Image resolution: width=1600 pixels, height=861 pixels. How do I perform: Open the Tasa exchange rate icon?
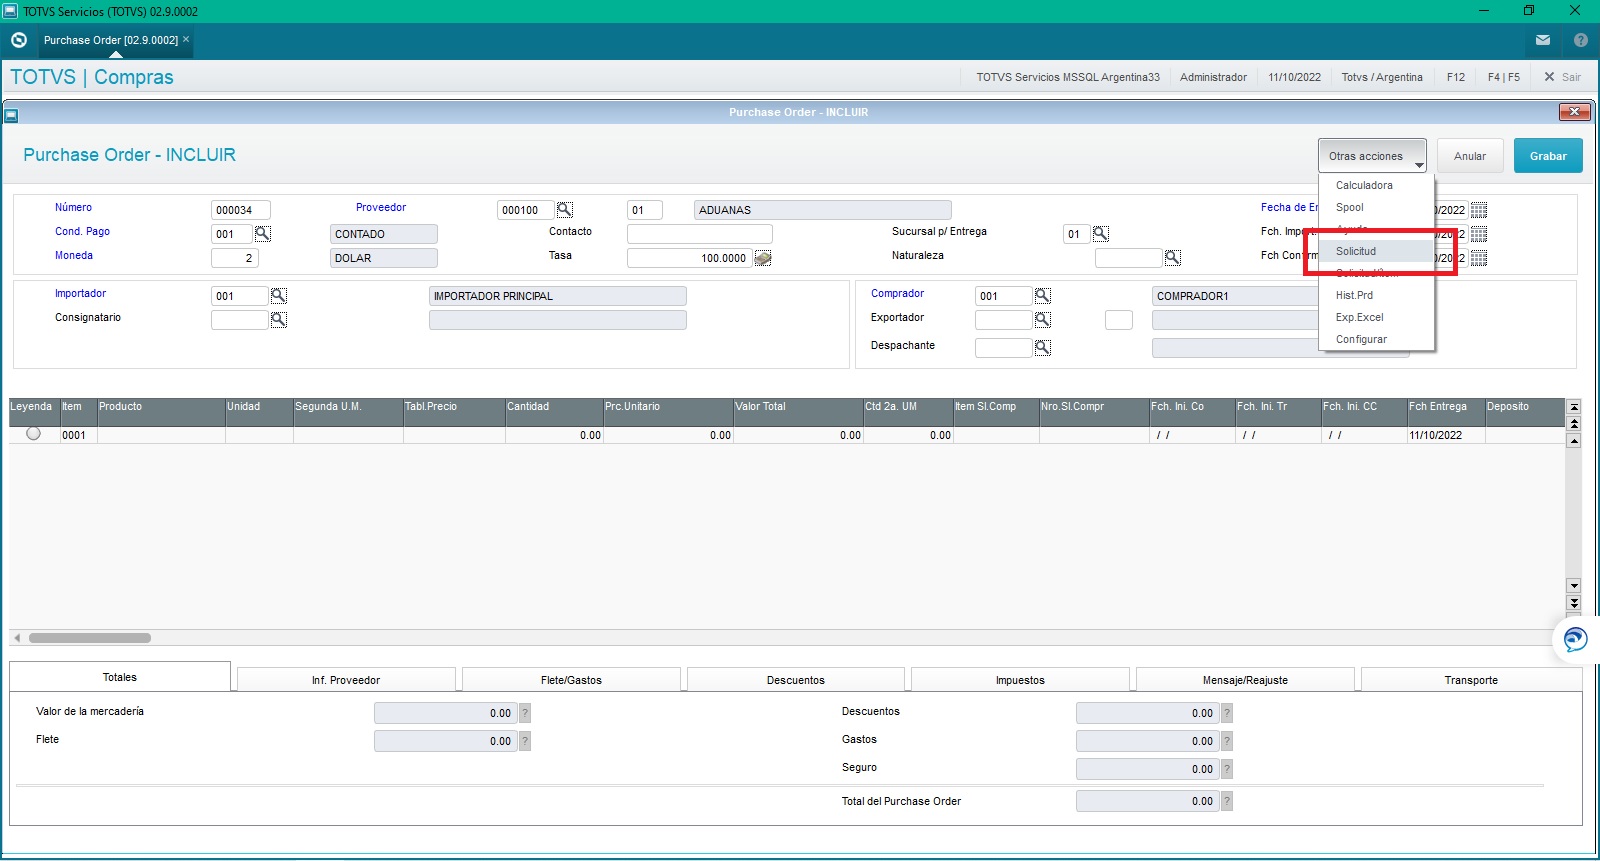(x=763, y=258)
